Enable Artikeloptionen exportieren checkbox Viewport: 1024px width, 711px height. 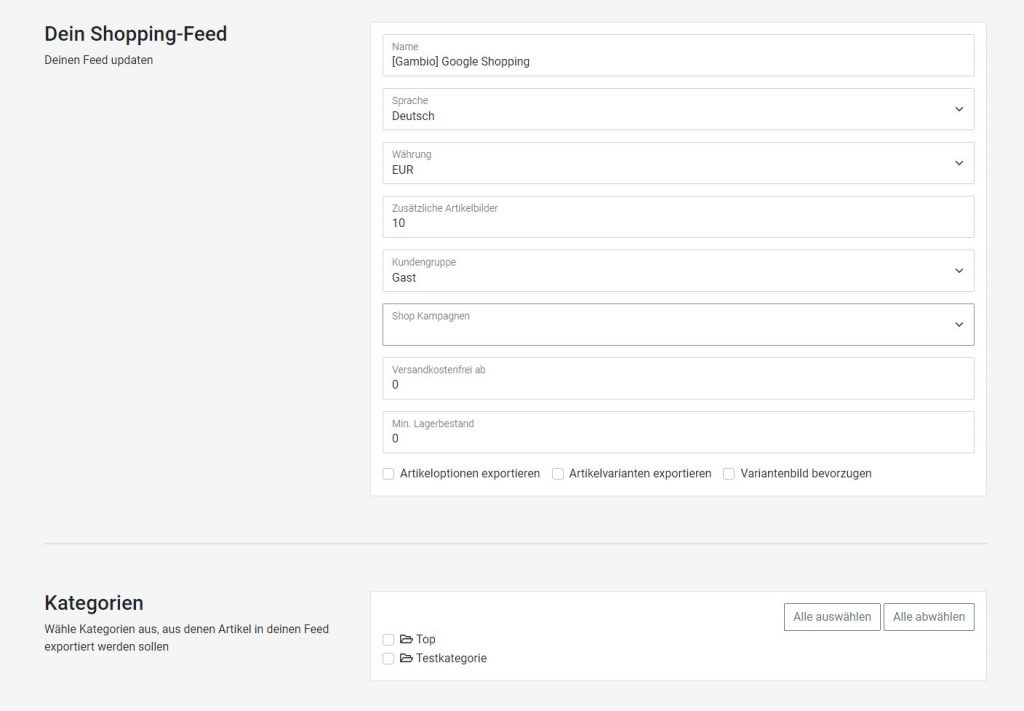[x=388, y=473]
